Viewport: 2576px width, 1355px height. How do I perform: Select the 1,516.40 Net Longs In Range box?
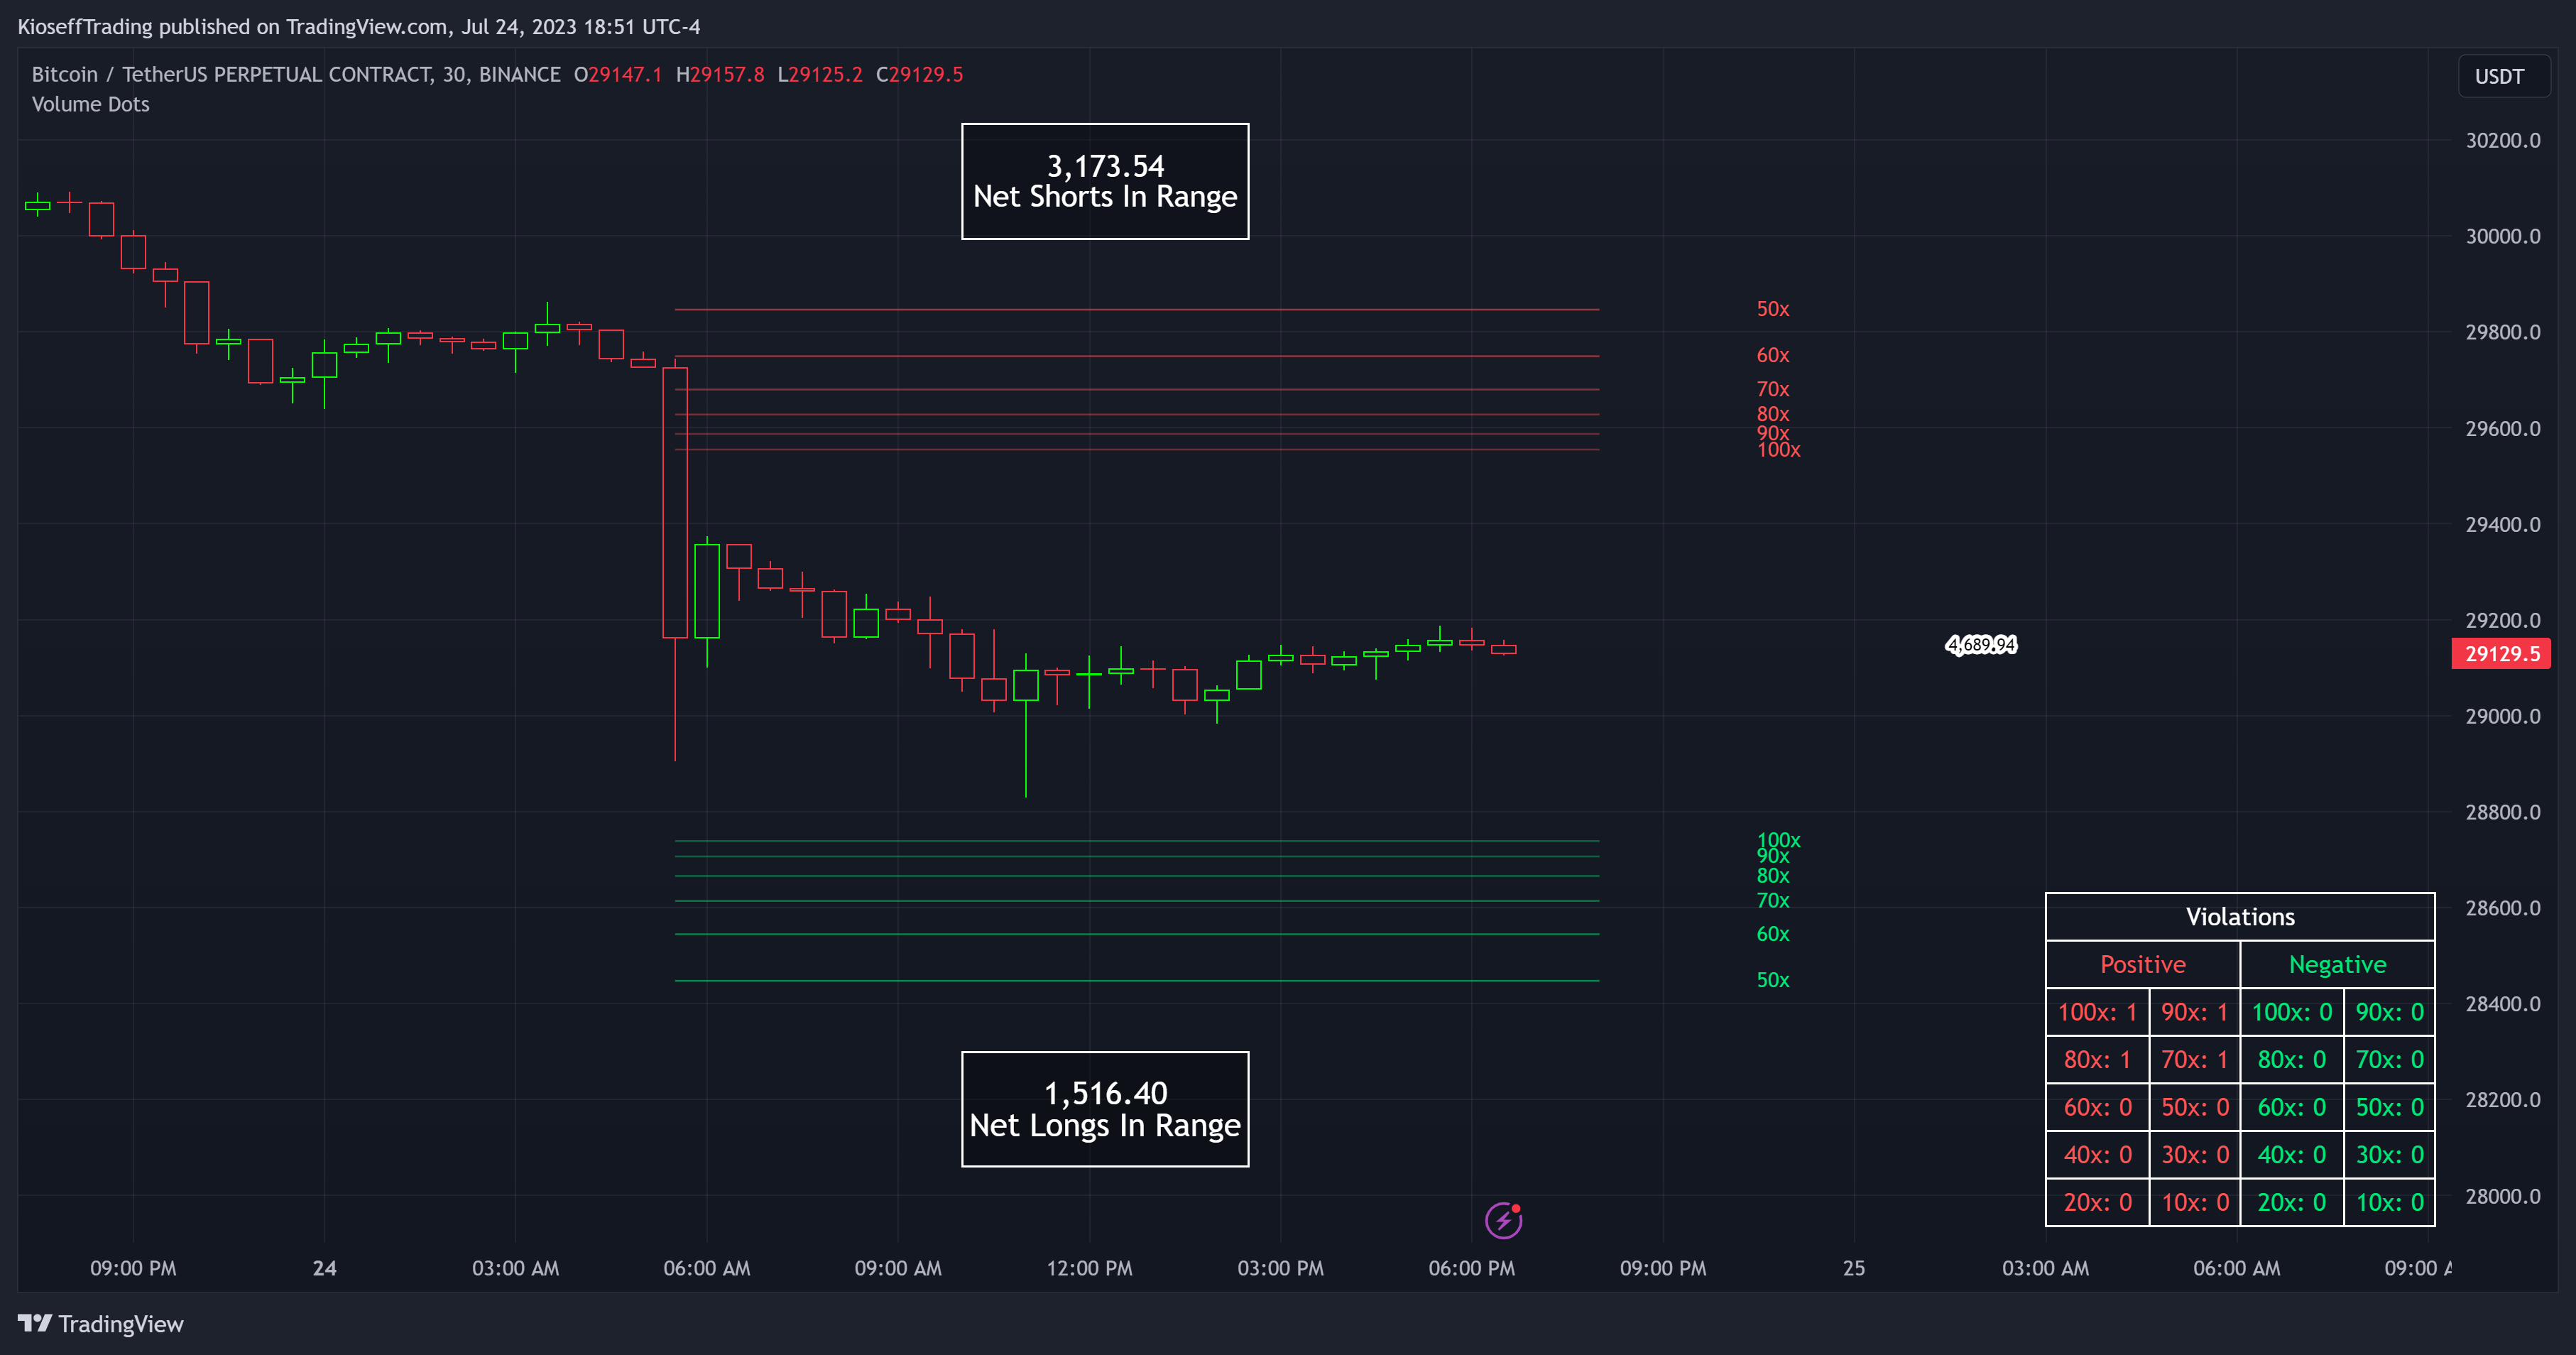[x=1105, y=1109]
